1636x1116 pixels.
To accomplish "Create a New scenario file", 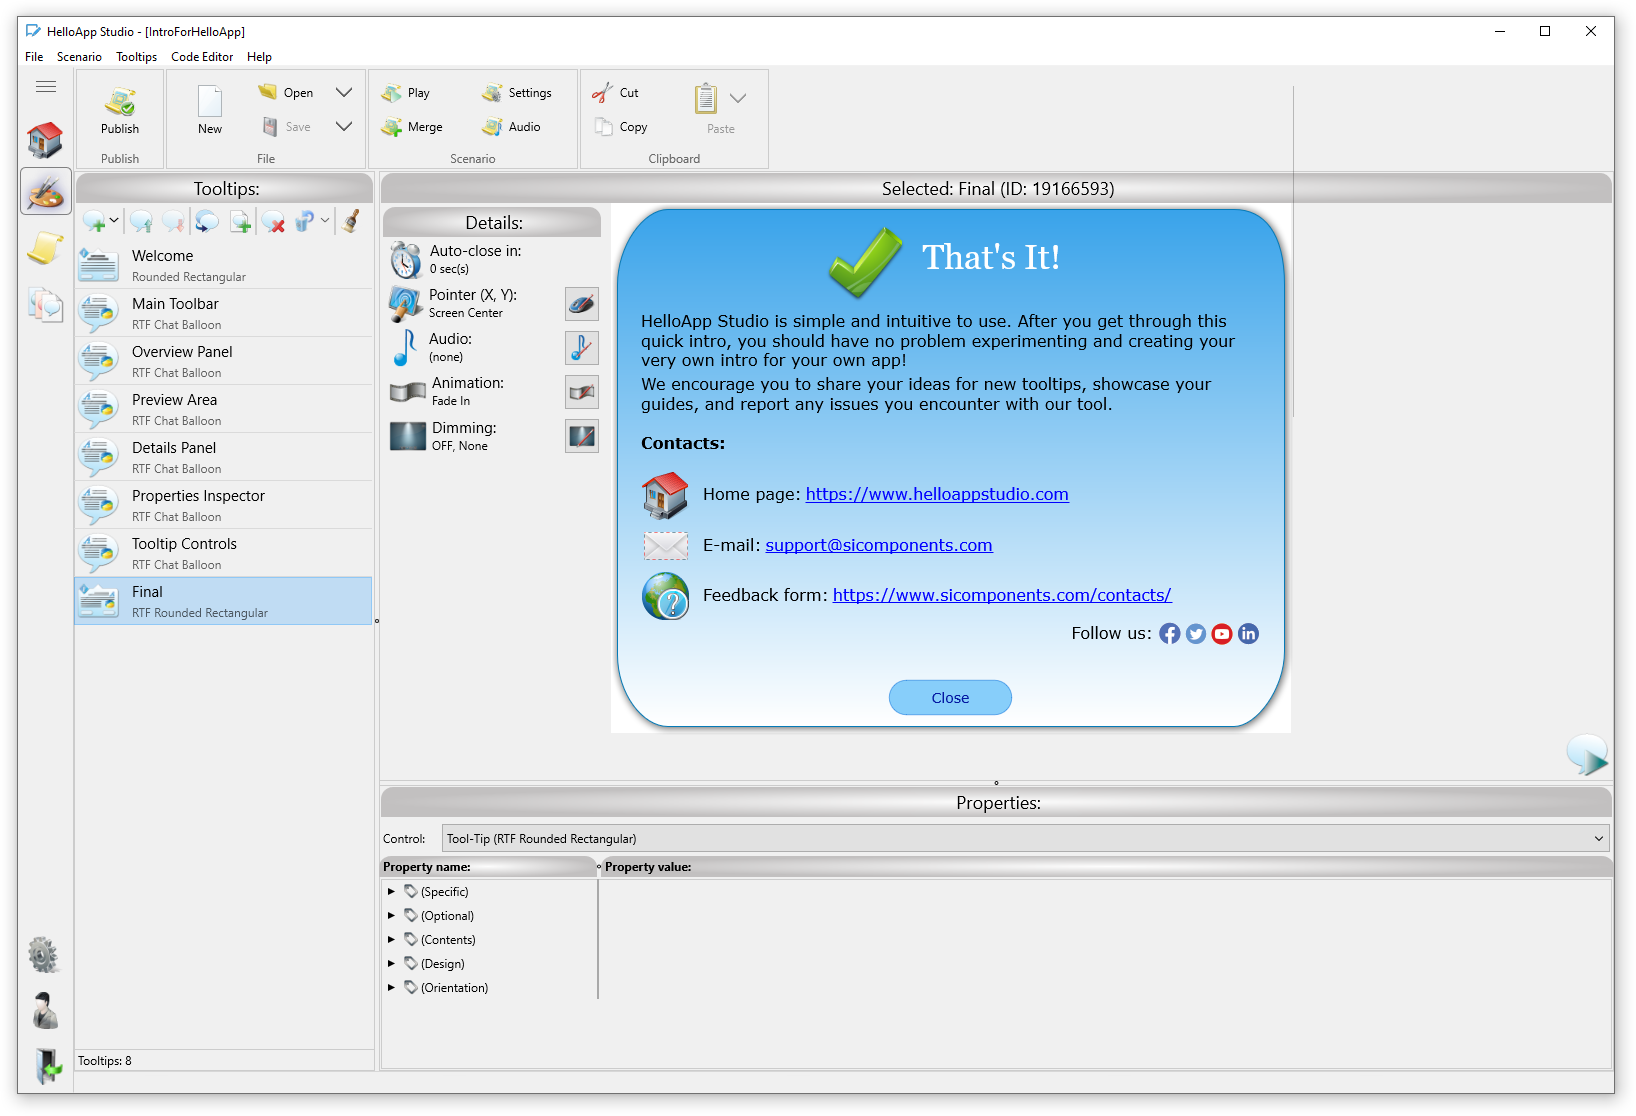I will pyautogui.click(x=210, y=110).
